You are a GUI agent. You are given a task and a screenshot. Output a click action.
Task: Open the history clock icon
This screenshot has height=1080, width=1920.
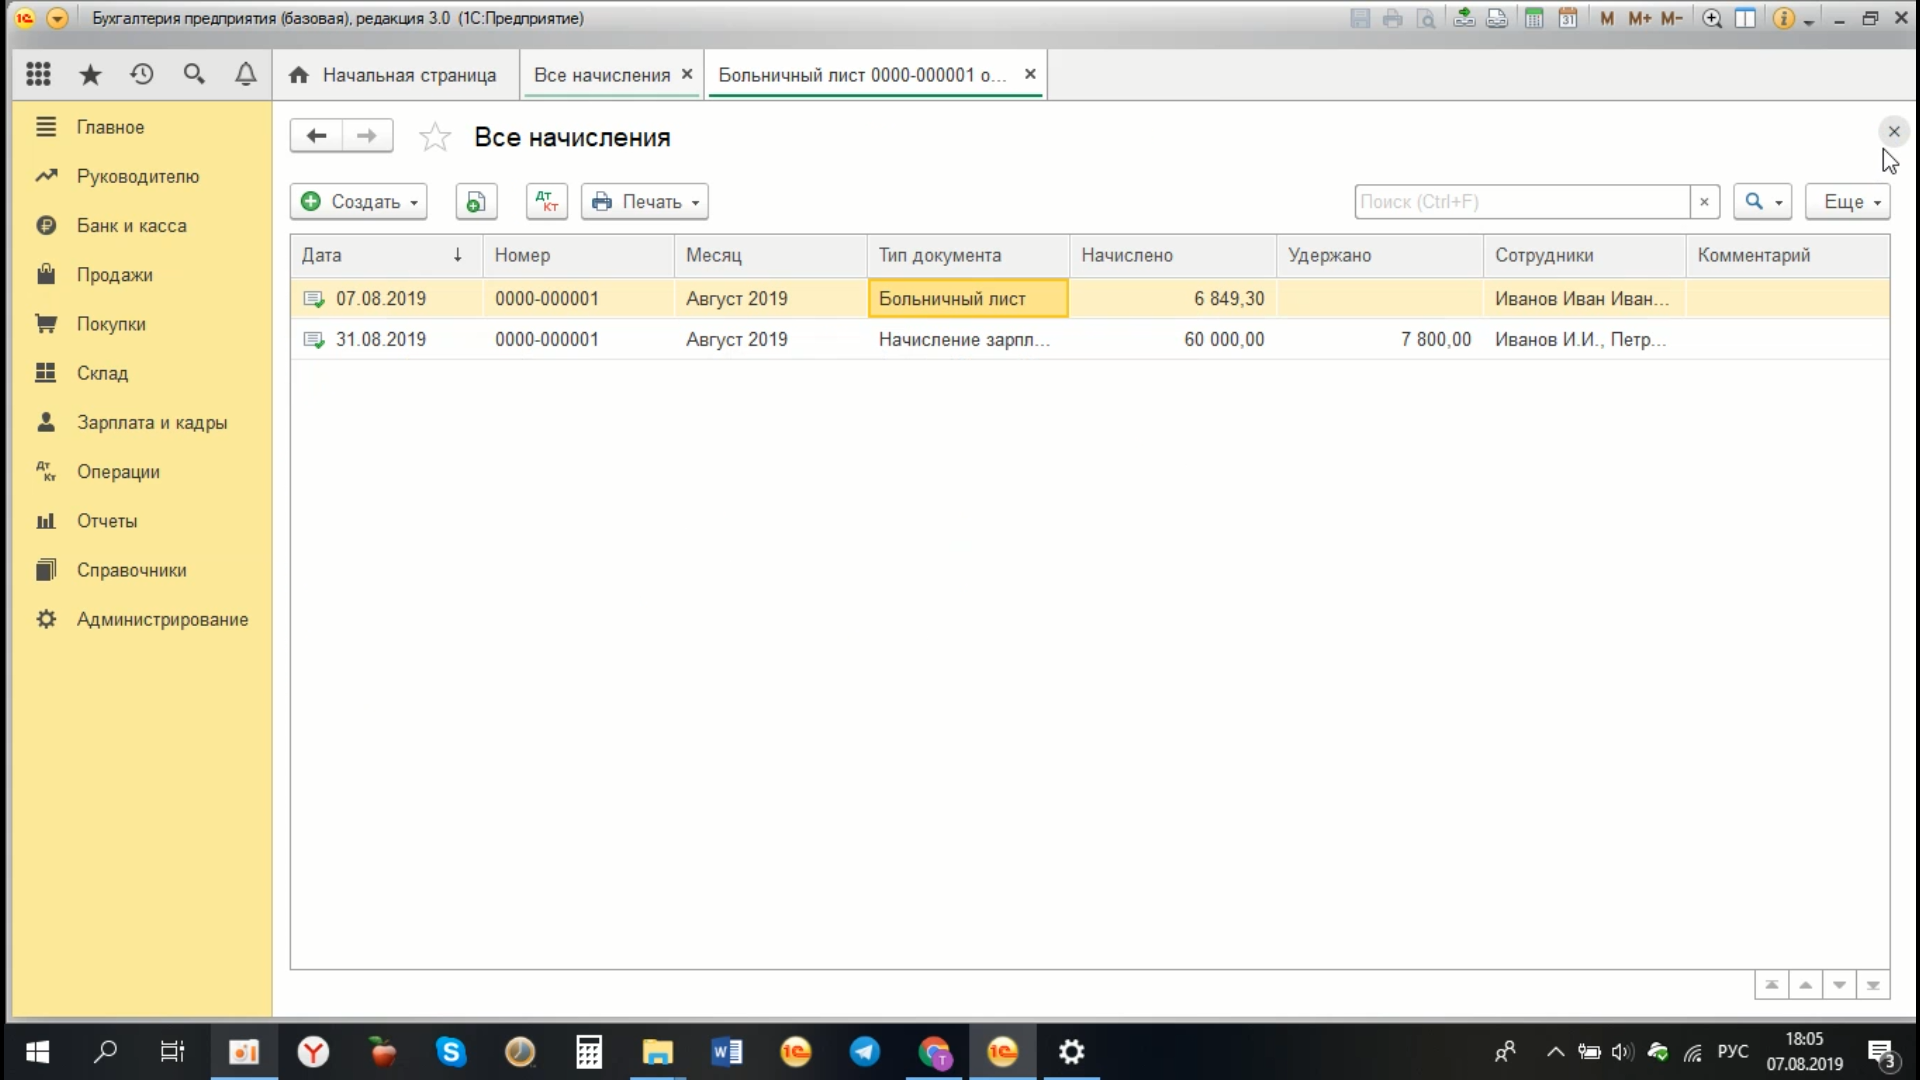(142, 74)
